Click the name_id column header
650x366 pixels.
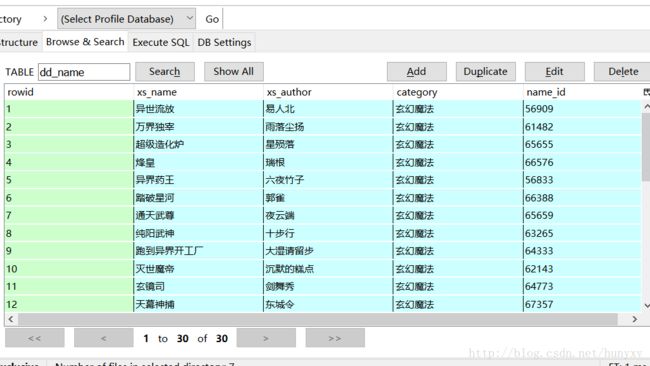coord(582,92)
